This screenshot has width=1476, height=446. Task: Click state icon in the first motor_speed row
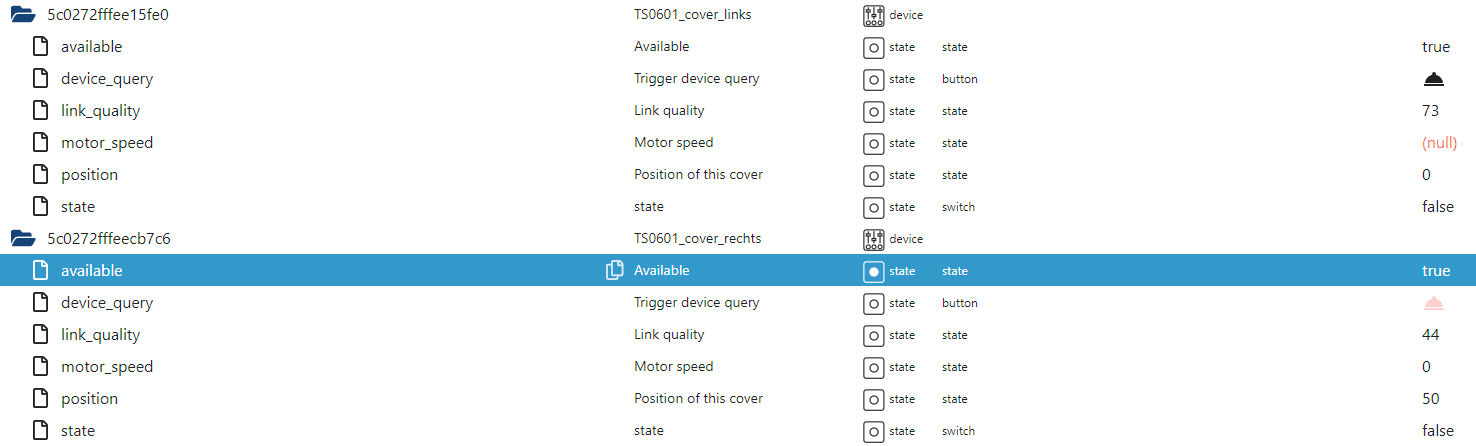(874, 143)
